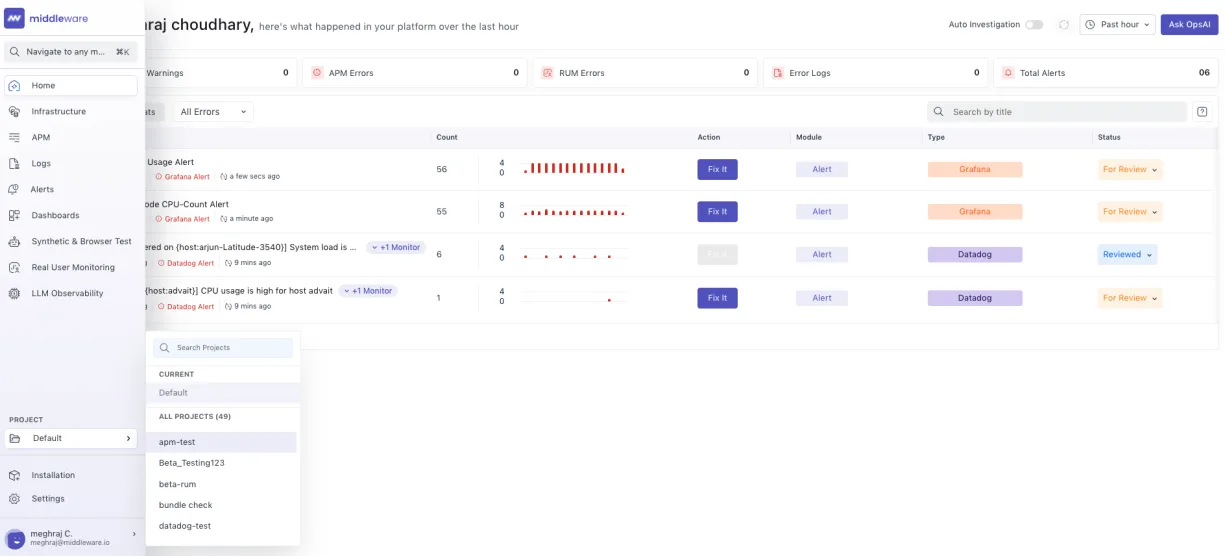The width and height of the screenshot is (1225, 556).
Task: Toggle the Auto Investigation switch
Action: (1034, 25)
